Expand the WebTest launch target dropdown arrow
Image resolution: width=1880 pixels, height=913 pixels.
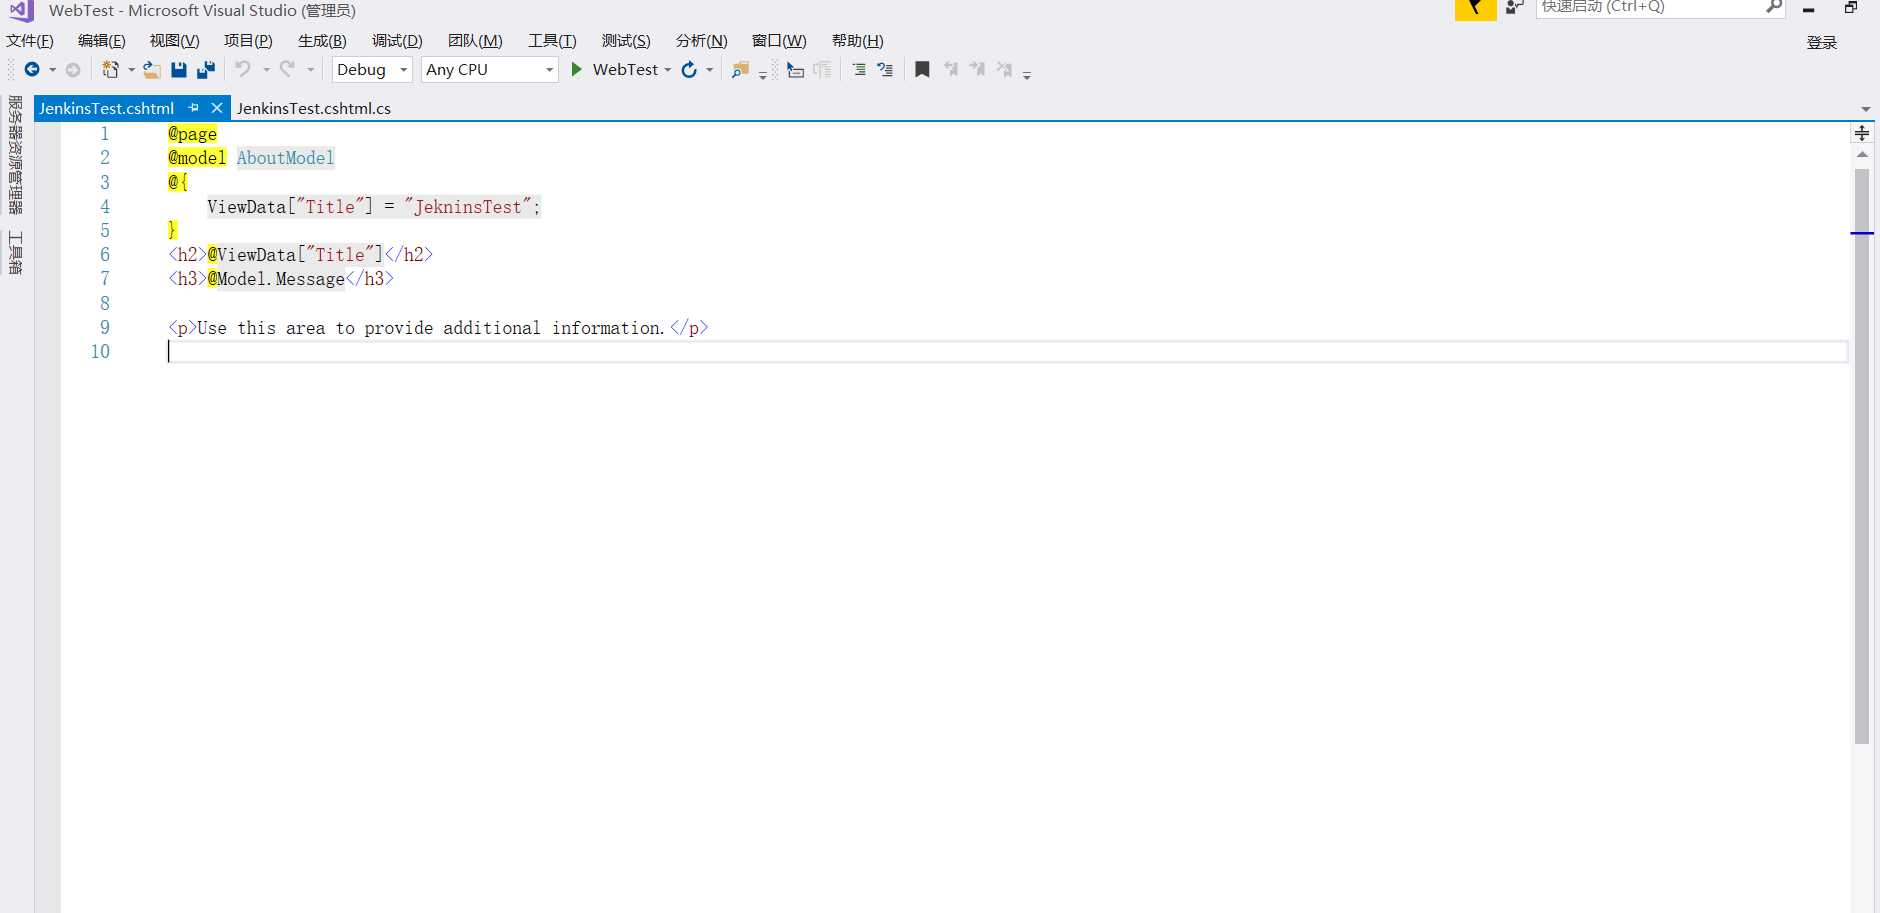(667, 70)
